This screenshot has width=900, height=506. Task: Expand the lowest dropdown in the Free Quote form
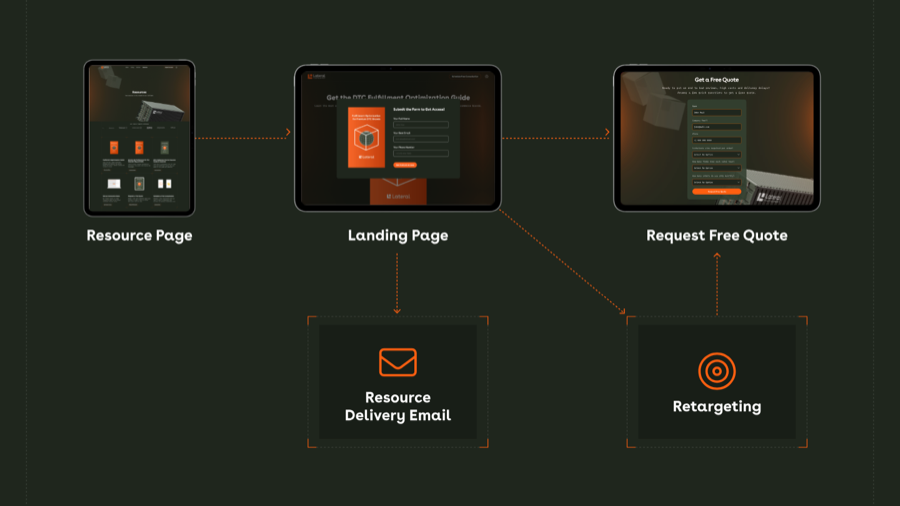(717, 182)
